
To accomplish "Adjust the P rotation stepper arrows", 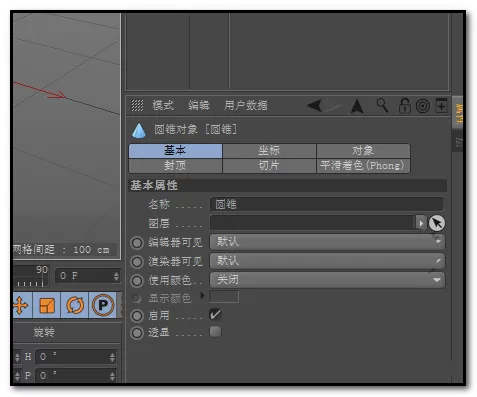I will (112, 376).
